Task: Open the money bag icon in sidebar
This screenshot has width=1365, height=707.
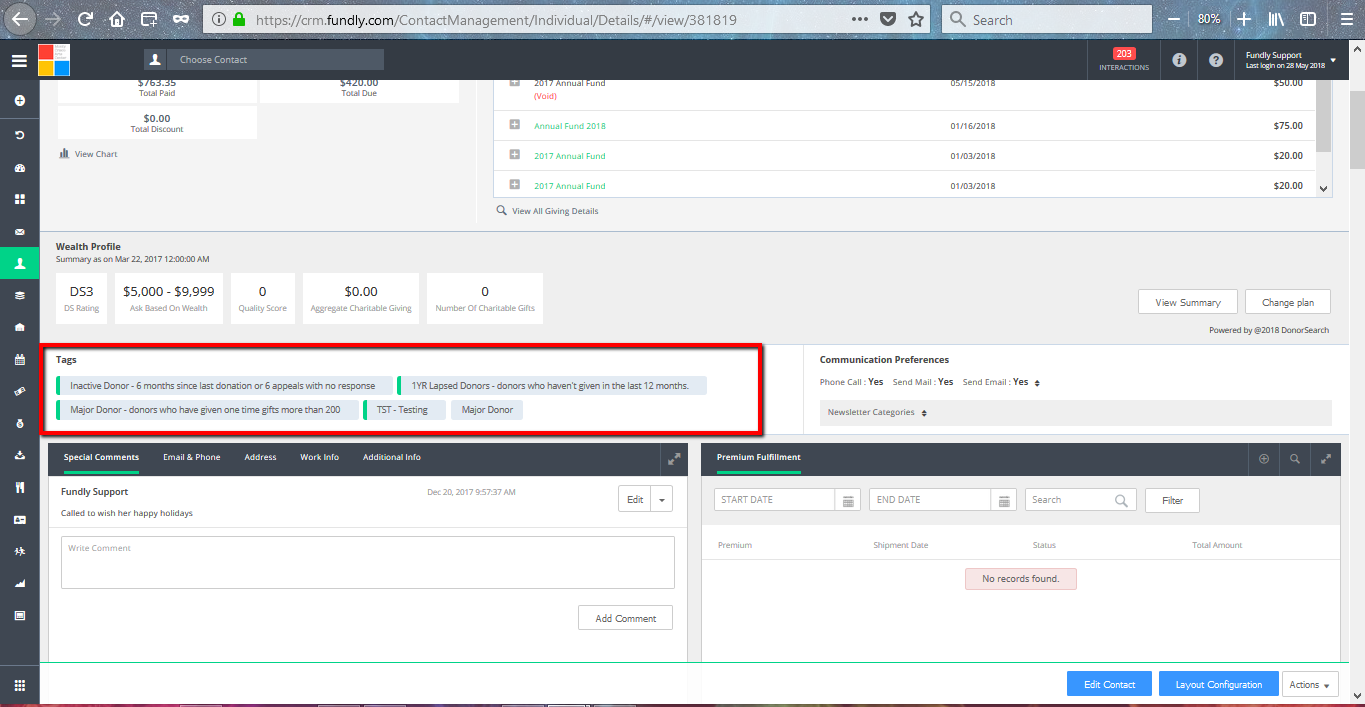Action: click(19, 423)
